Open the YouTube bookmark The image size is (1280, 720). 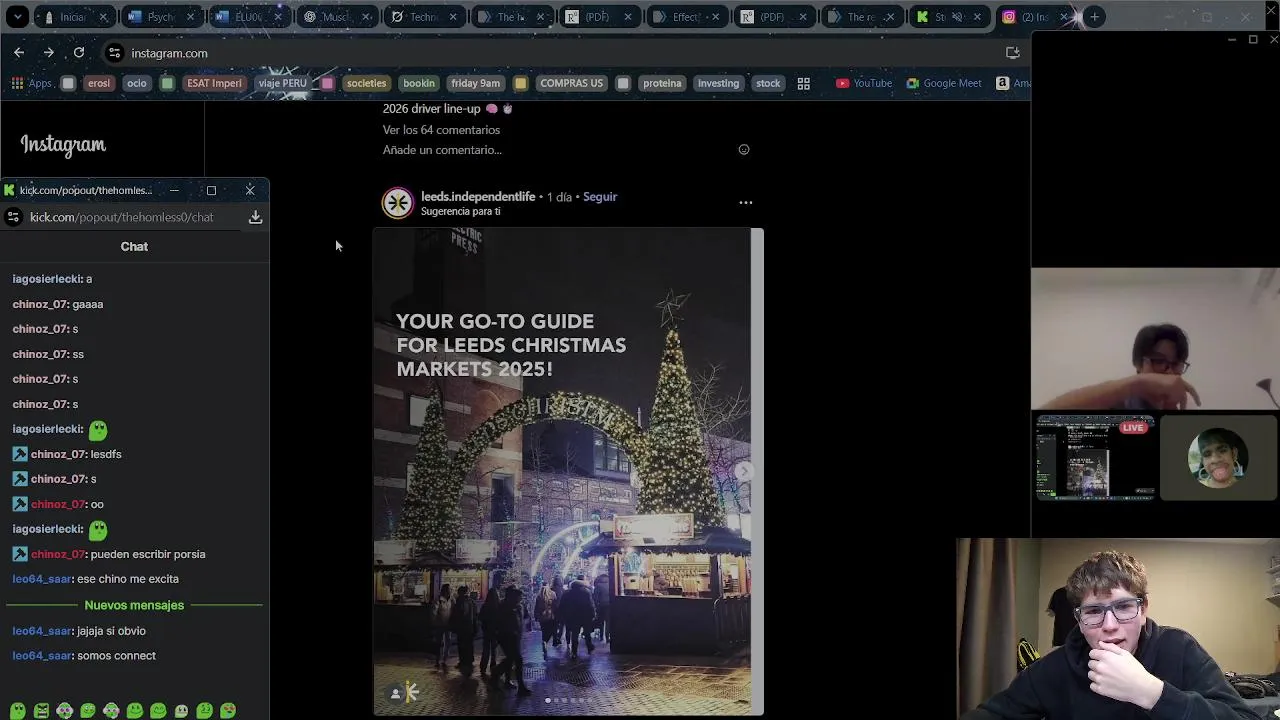click(863, 83)
